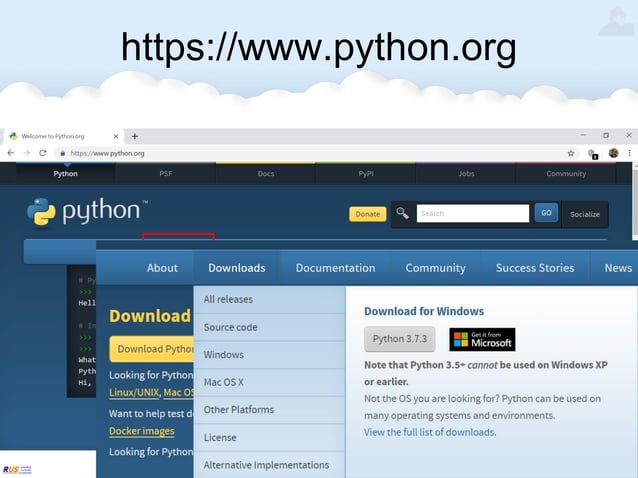Open the user profile avatar
This screenshot has height=478, width=638.
[x=614, y=153]
